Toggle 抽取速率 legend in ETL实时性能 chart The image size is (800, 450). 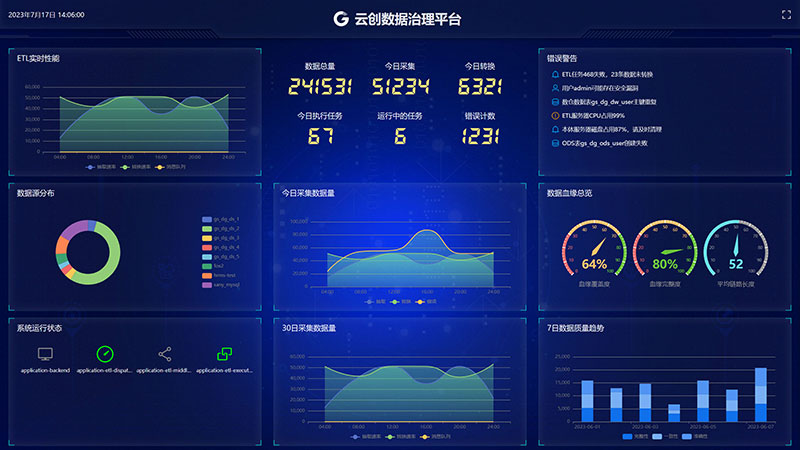98,166
